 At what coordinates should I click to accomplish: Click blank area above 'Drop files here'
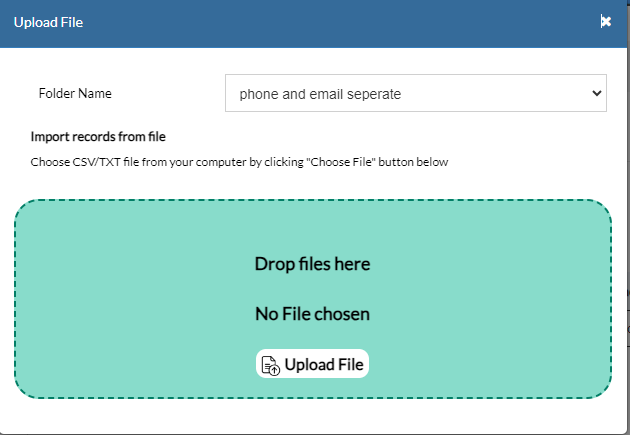click(x=312, y=228)
